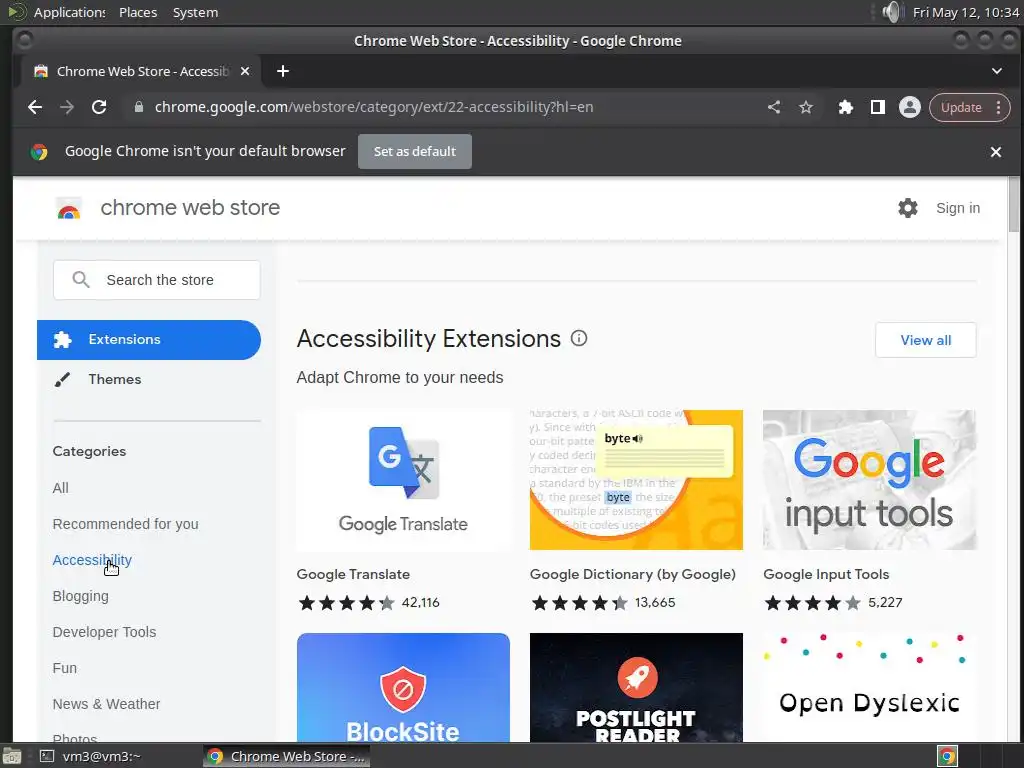Image resolution: width=1024 pixels, height=768 pixels.
Task: Open the Google Dictionary extension thumbnail
Action: 636,480
